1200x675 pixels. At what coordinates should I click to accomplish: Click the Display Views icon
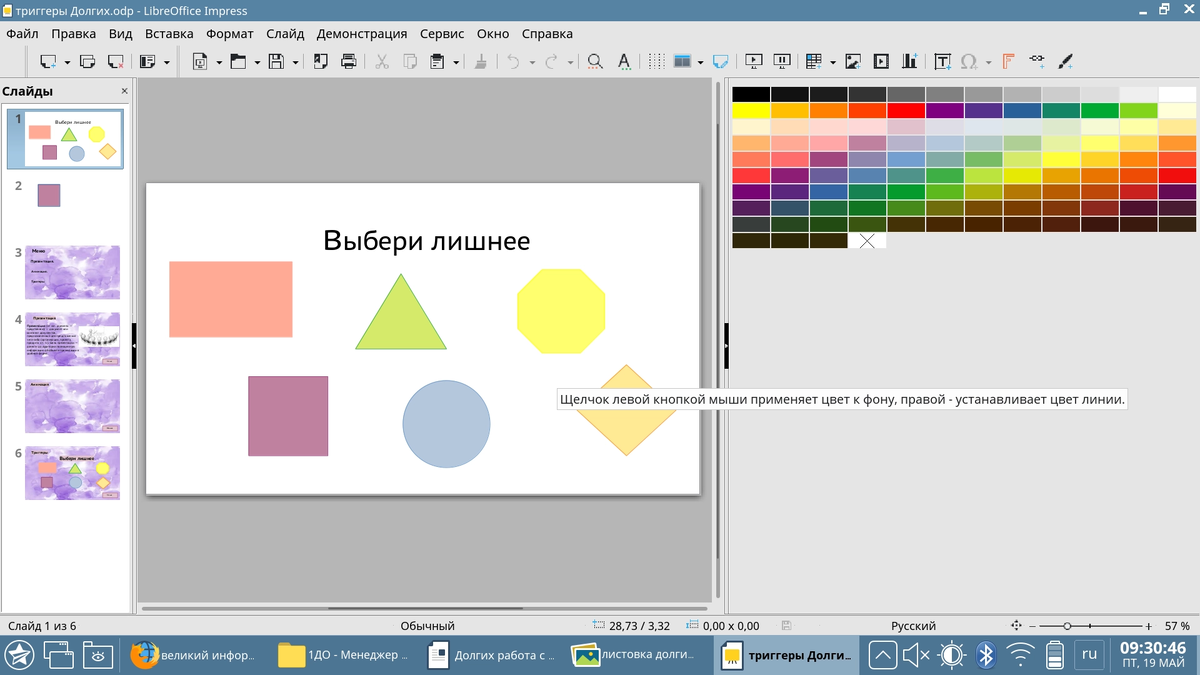click(683, 61)
